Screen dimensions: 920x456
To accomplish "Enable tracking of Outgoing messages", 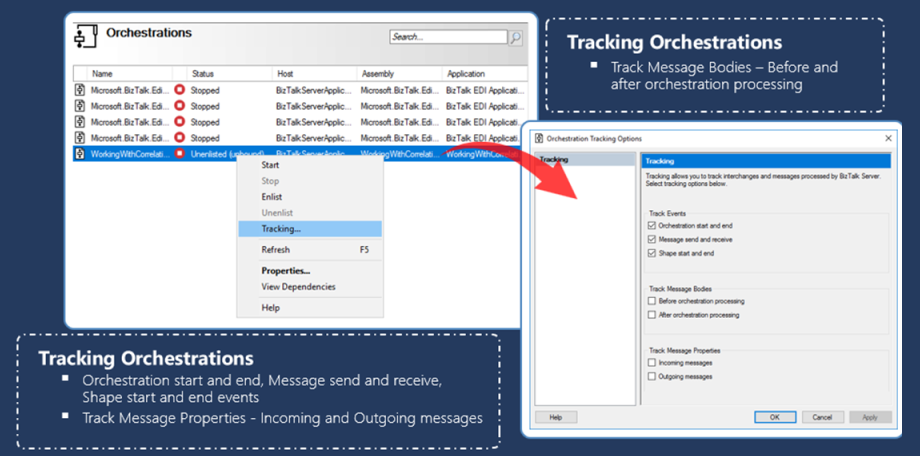I will (x=651, y=377).
